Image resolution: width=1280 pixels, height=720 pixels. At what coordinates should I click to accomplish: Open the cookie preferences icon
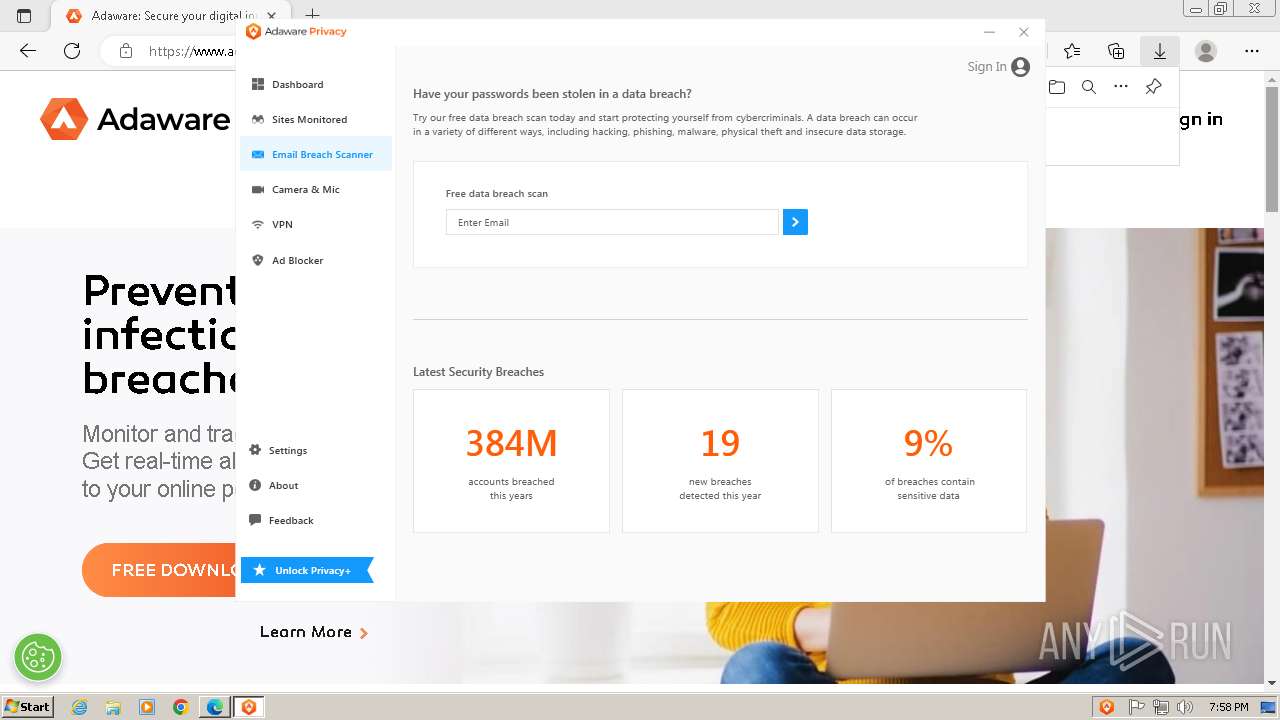click(x=38, y=657)
